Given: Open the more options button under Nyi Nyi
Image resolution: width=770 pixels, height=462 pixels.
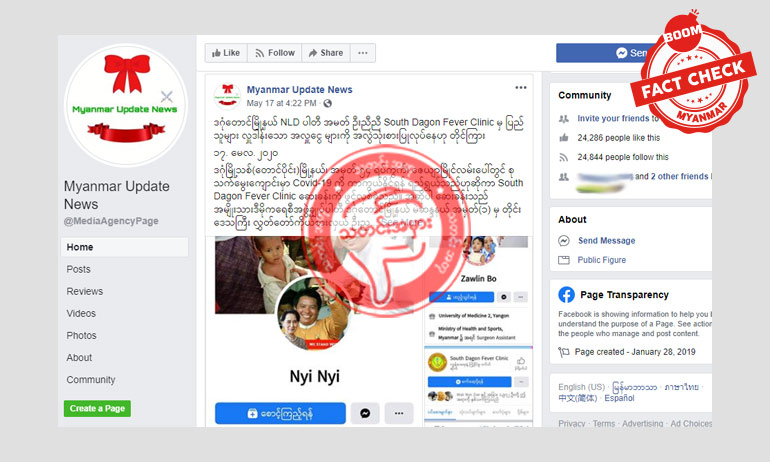Looking at the screenshot, I should (399, 413).
